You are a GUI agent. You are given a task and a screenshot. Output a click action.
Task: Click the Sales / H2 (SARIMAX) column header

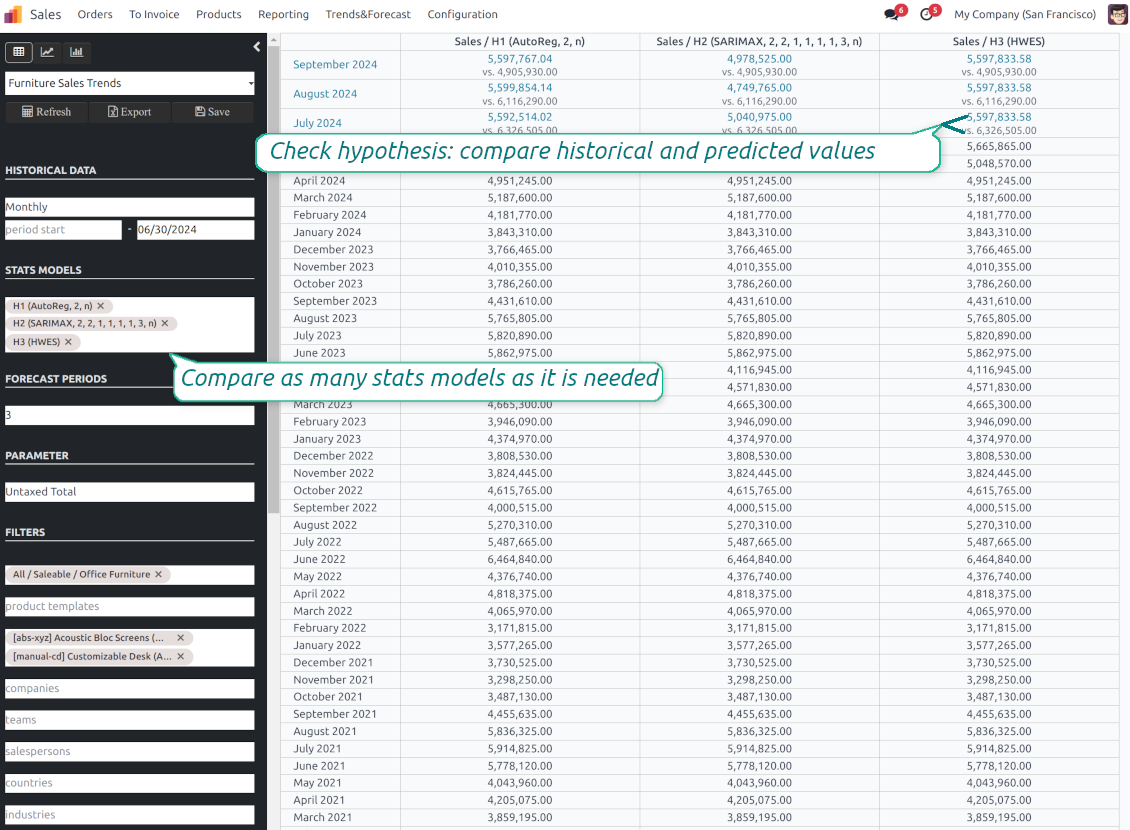point(759,41)
